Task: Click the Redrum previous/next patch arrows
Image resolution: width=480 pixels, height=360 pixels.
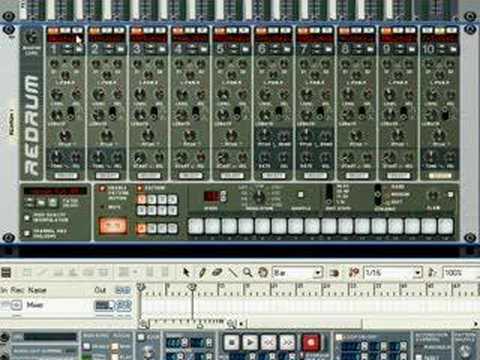Action: pos(29,202)
